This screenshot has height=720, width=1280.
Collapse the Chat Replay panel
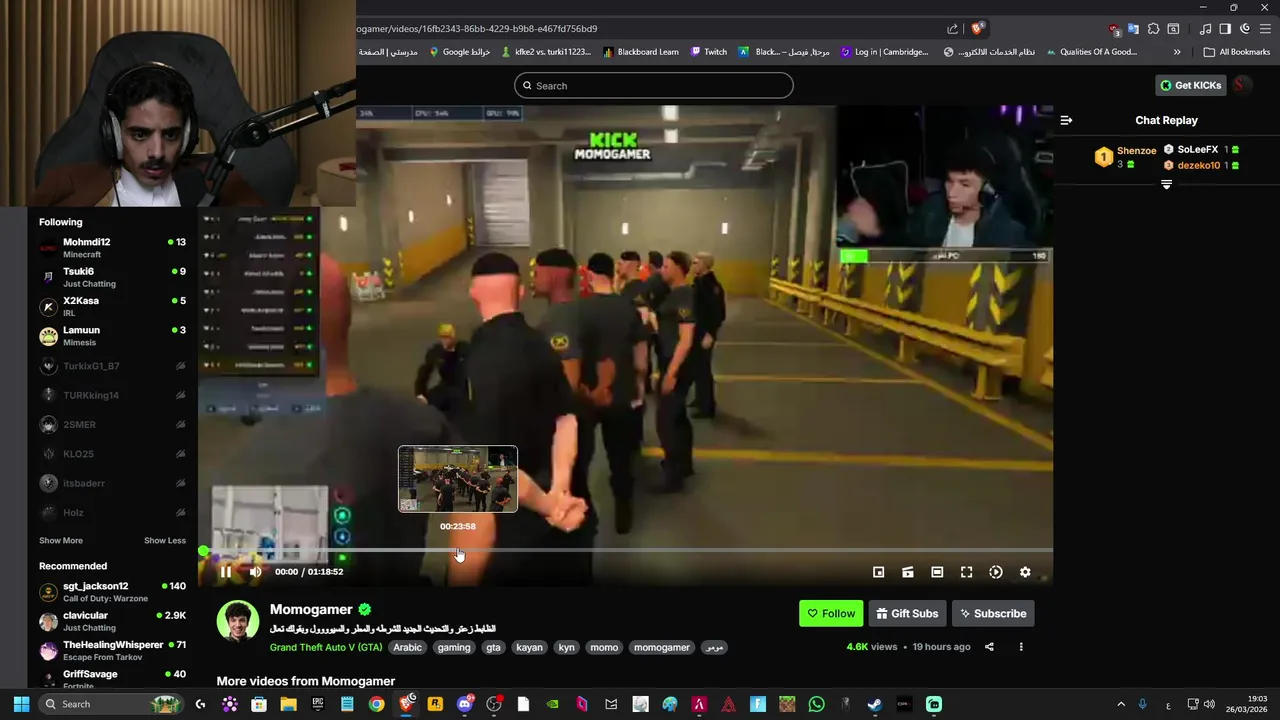click(x=1066, y=120)
